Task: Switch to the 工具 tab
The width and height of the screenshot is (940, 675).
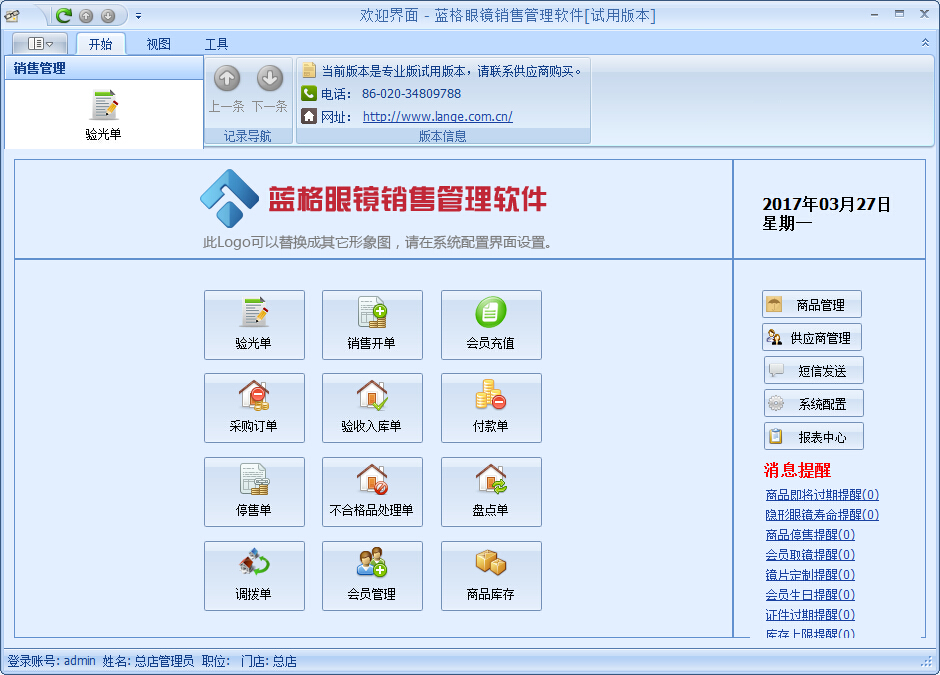Action: pos(216,44)
